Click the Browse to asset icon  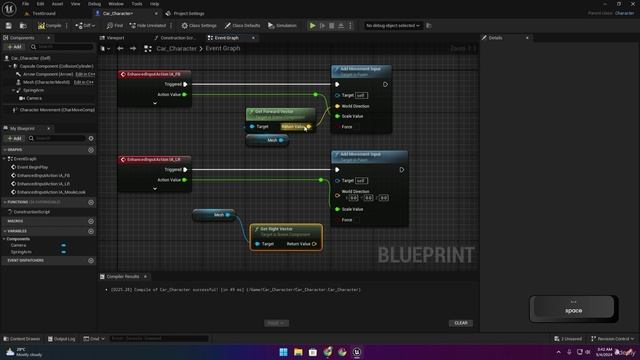[x=23, y=25]
